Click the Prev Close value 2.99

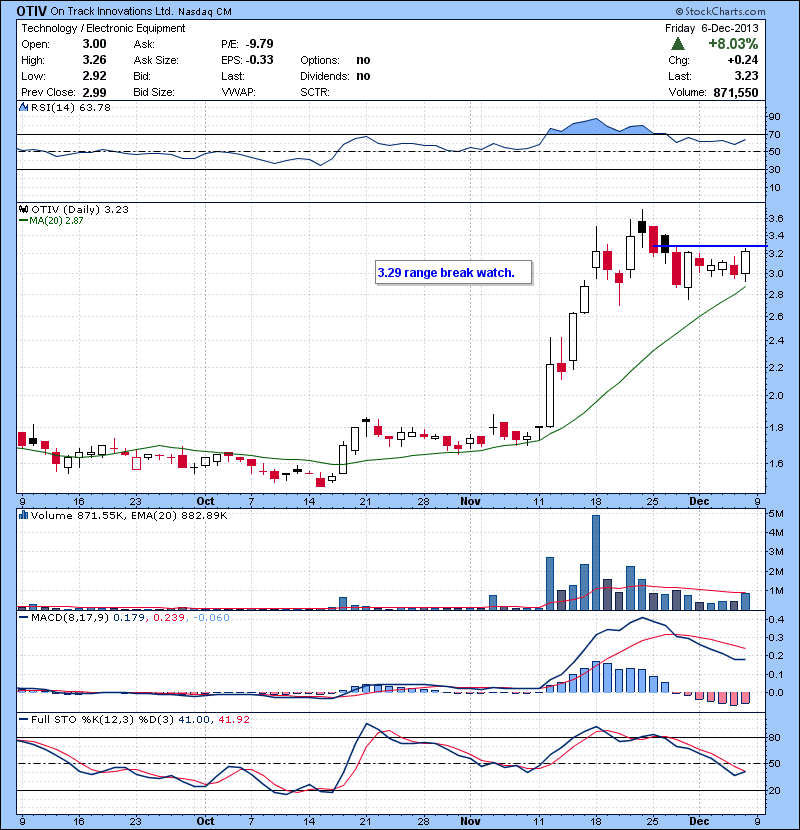[x=94, y=92]
